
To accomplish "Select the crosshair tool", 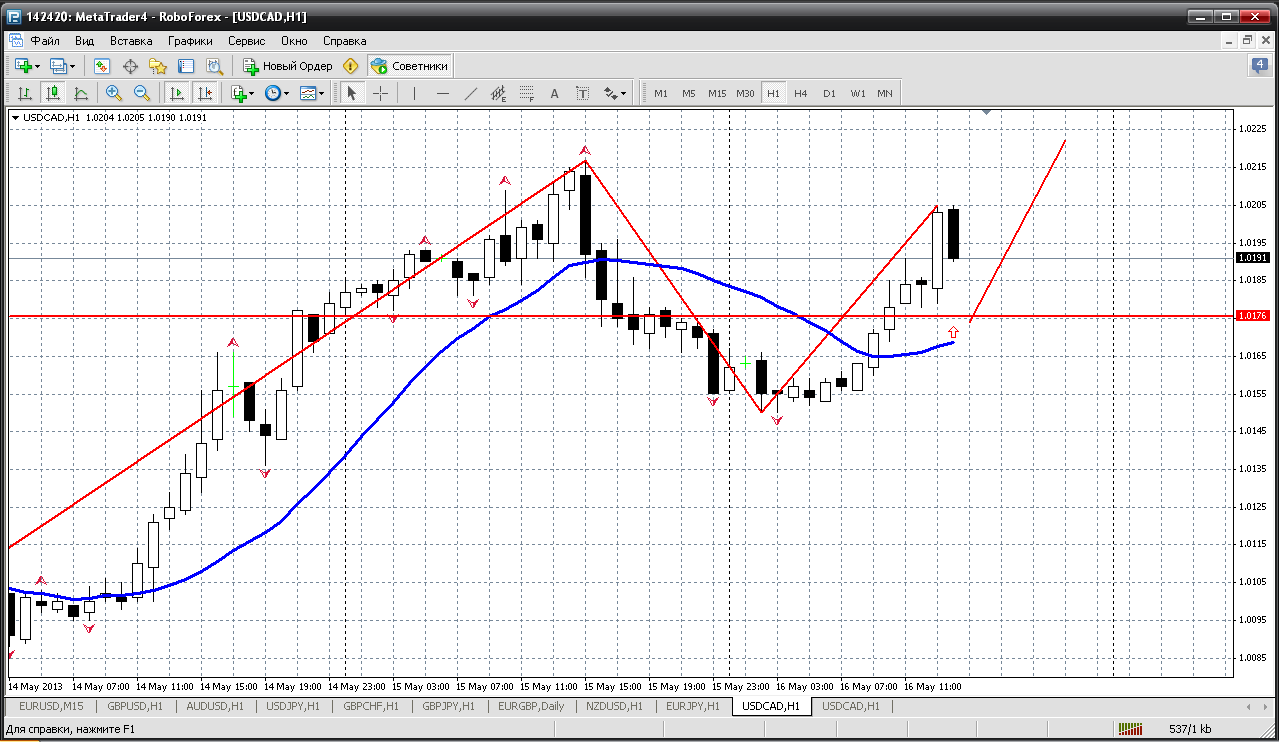I will (x=381, y=93).
